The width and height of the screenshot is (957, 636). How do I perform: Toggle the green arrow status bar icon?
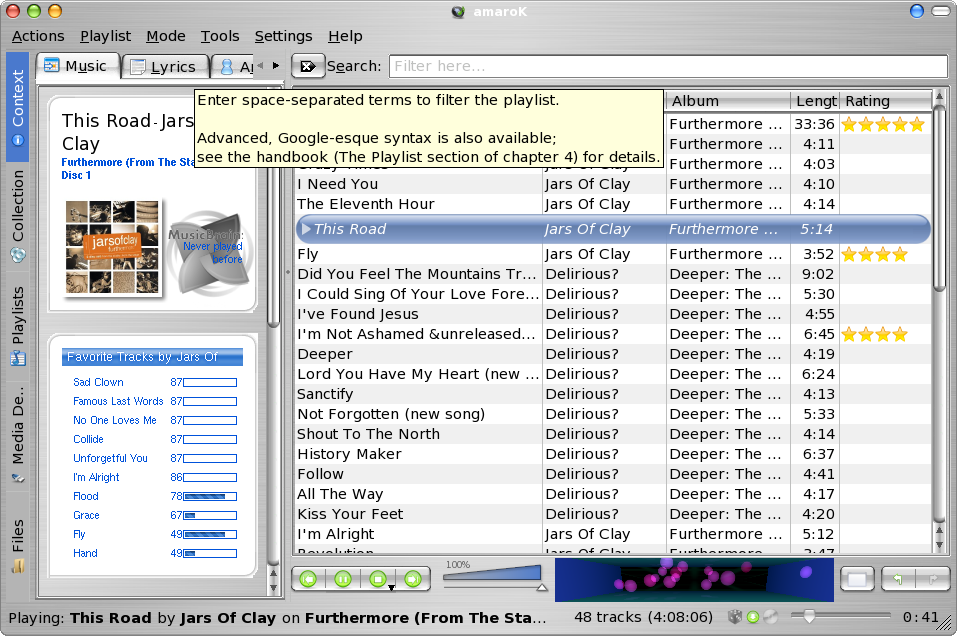[x=753, y=617]
